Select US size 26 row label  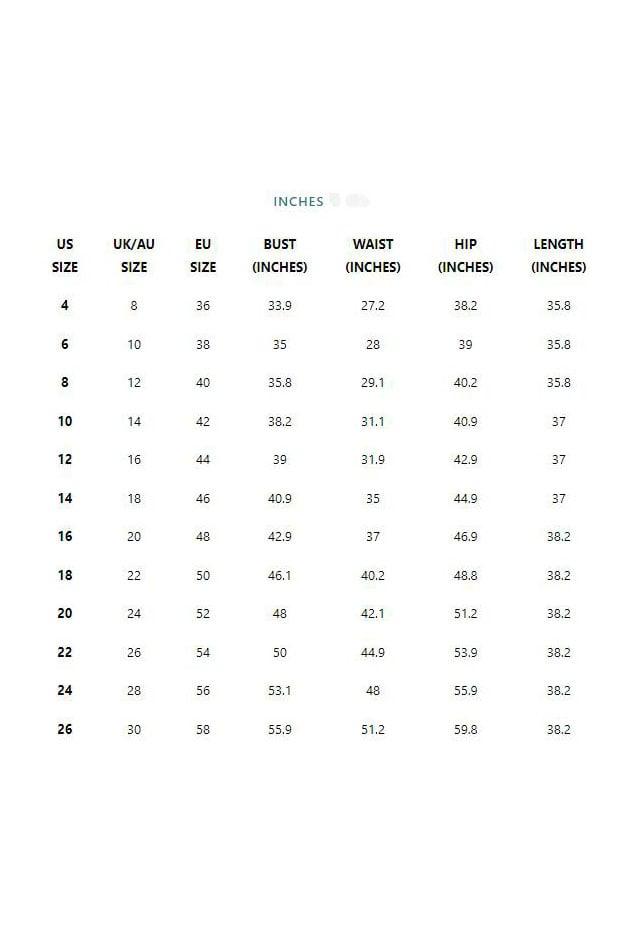(x=65, y=729)
